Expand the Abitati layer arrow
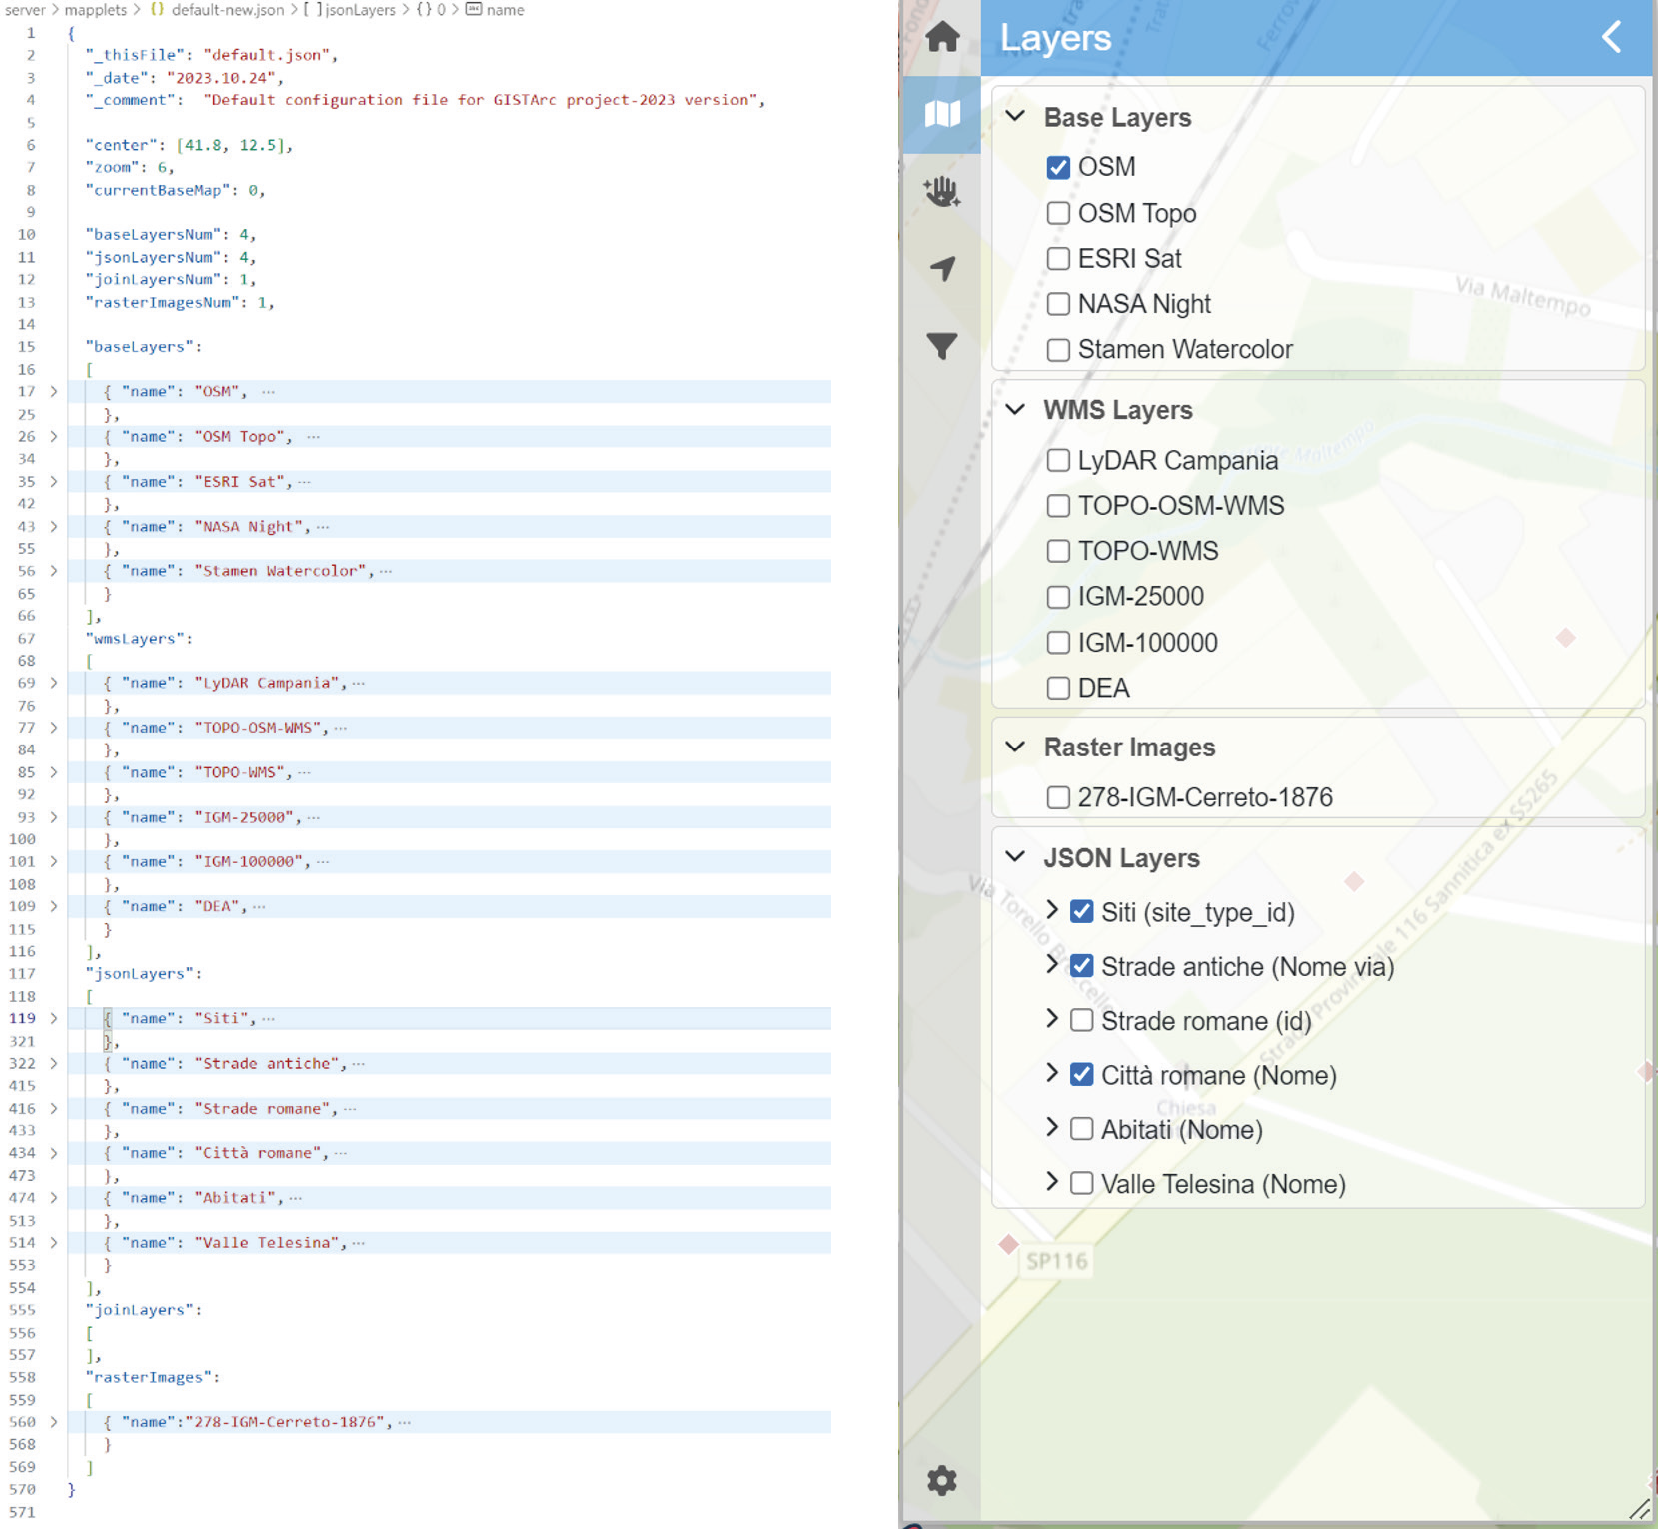This screenshot has width=1658, height=1529. pos(1052,1127)
